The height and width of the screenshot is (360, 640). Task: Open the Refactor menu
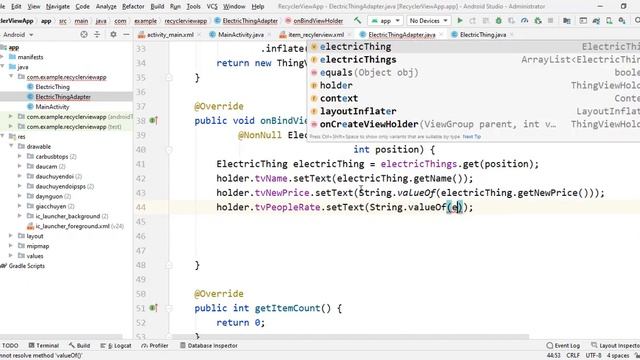(133, 7)
